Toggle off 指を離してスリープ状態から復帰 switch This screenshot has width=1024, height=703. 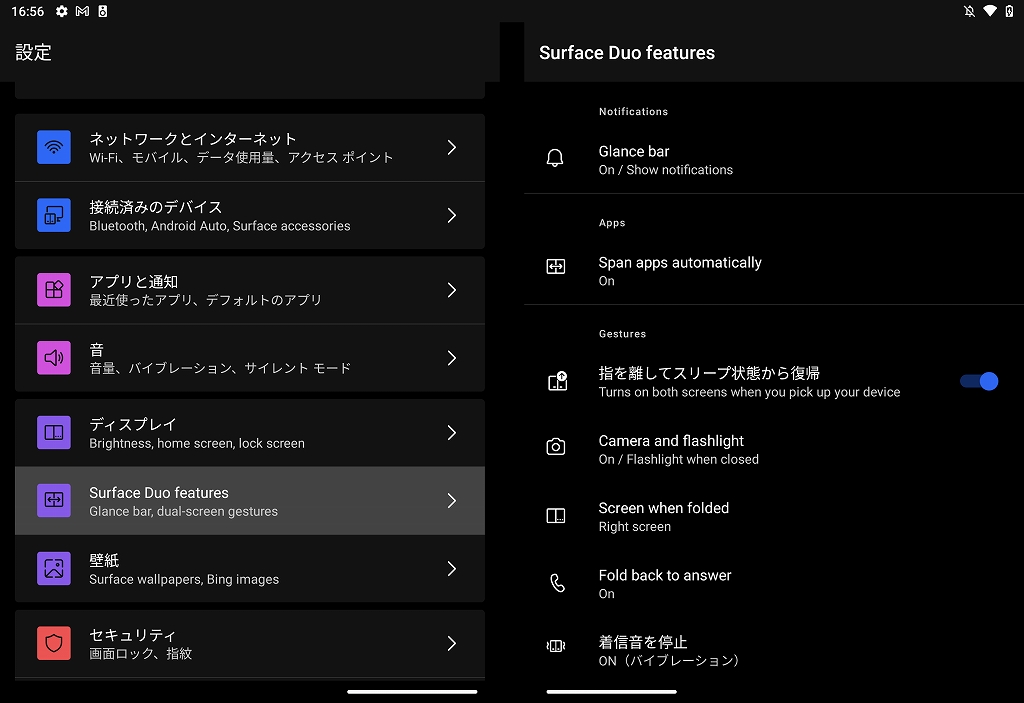[979, 382]
